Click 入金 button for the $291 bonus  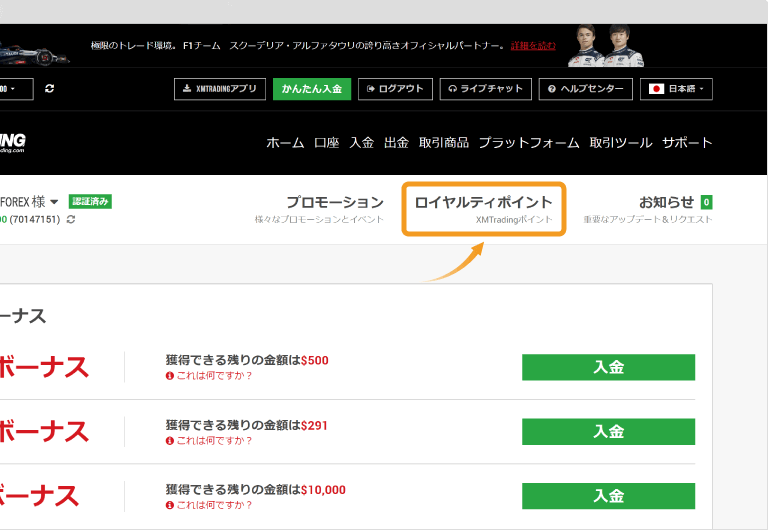tap(608, 432)
